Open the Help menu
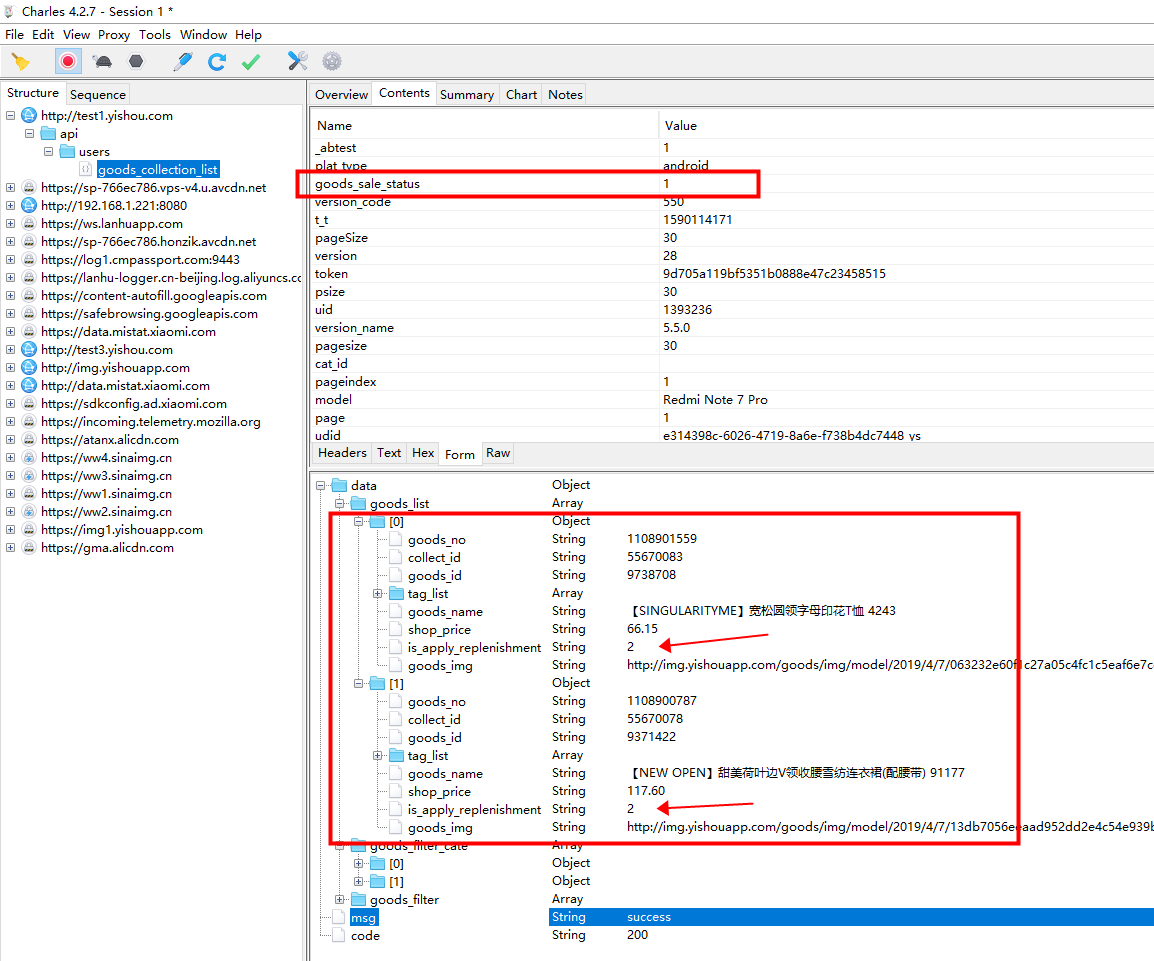 click(x=248, y=35)
